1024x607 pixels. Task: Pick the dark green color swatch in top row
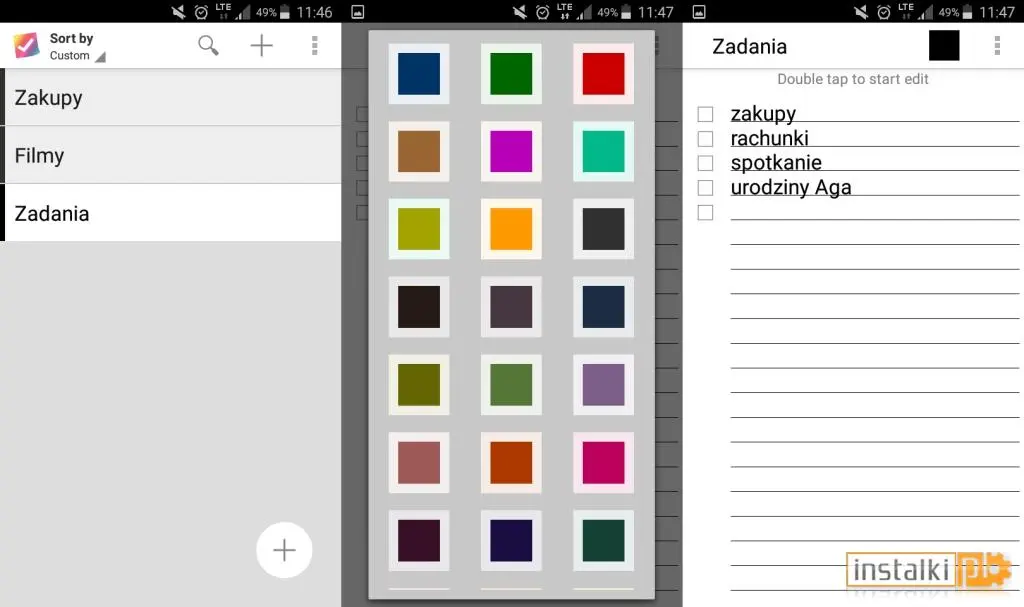511,73
